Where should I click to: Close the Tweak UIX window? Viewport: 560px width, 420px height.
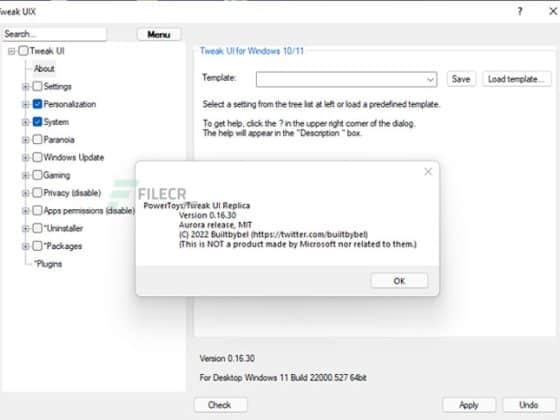(x=552, y=11)
